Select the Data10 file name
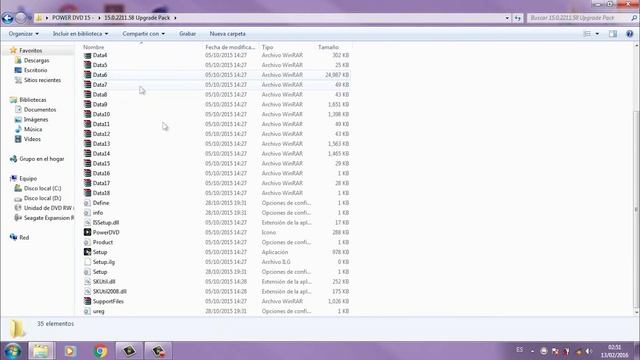 point(101,114)
